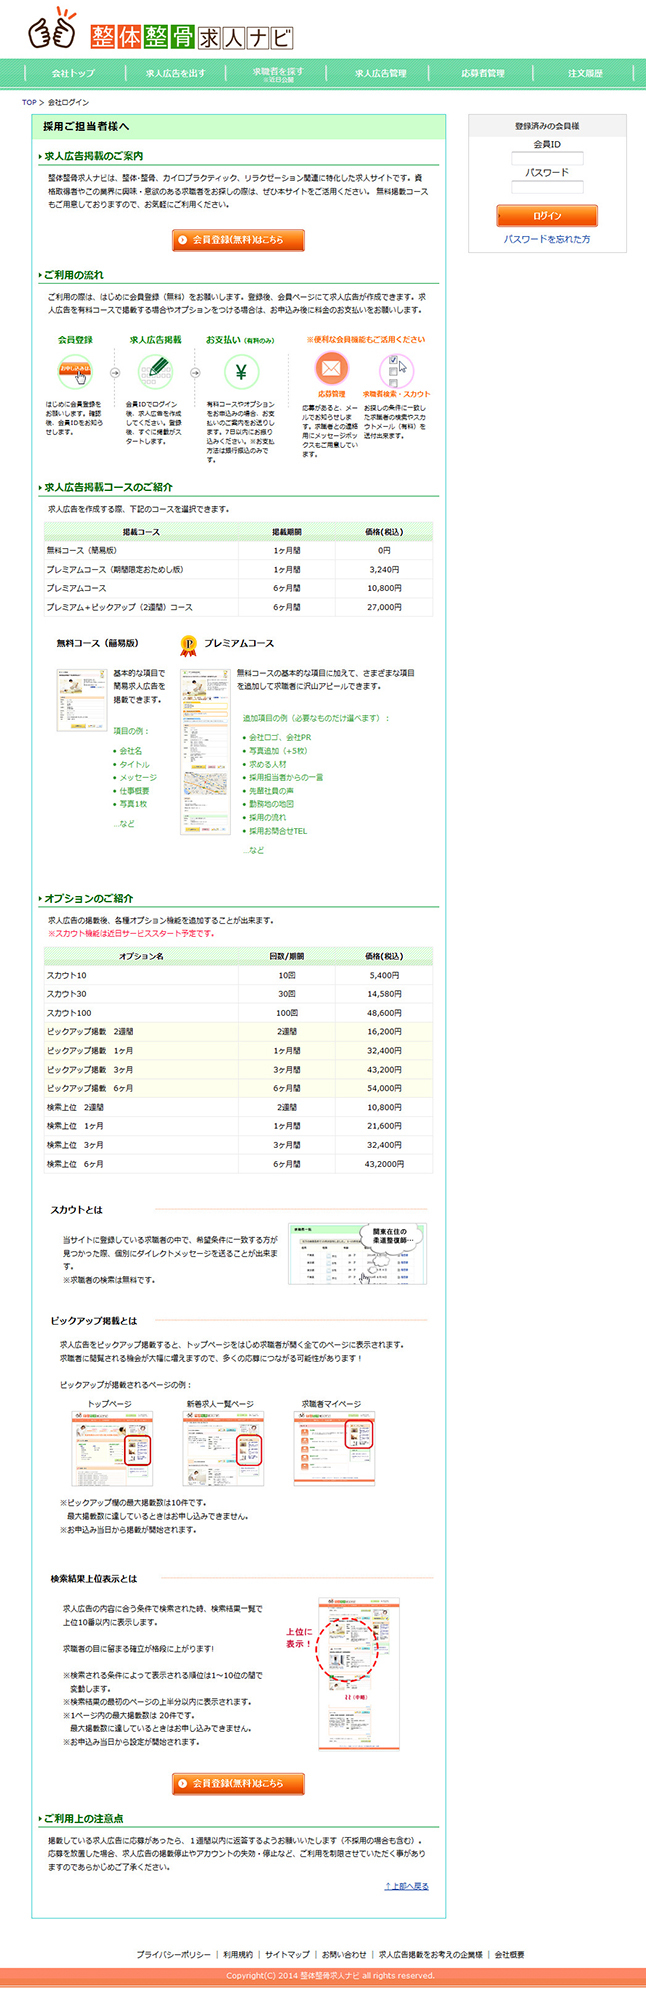Select the スカウト10 option row
The image size is (646, 2000).
click(238, 975)
